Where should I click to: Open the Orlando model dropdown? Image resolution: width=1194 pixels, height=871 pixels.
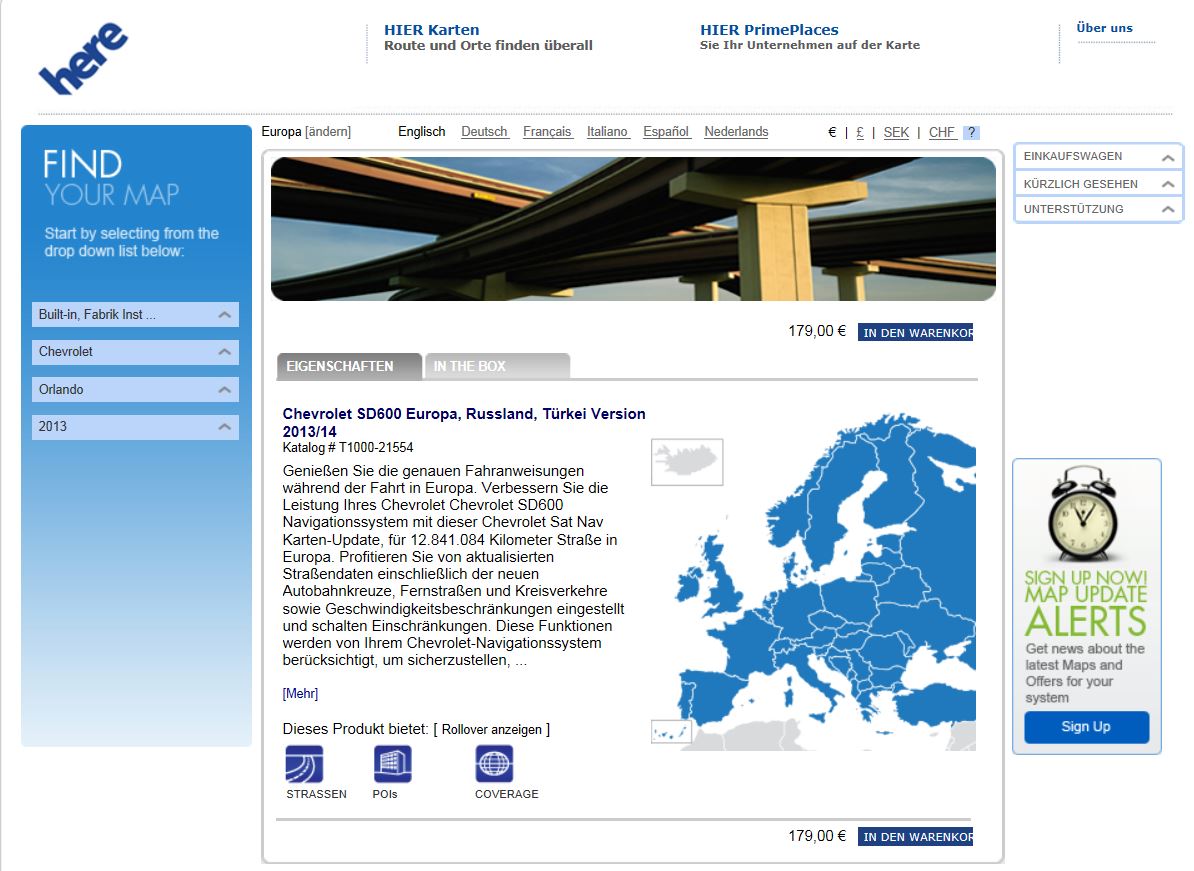[135, 389]
